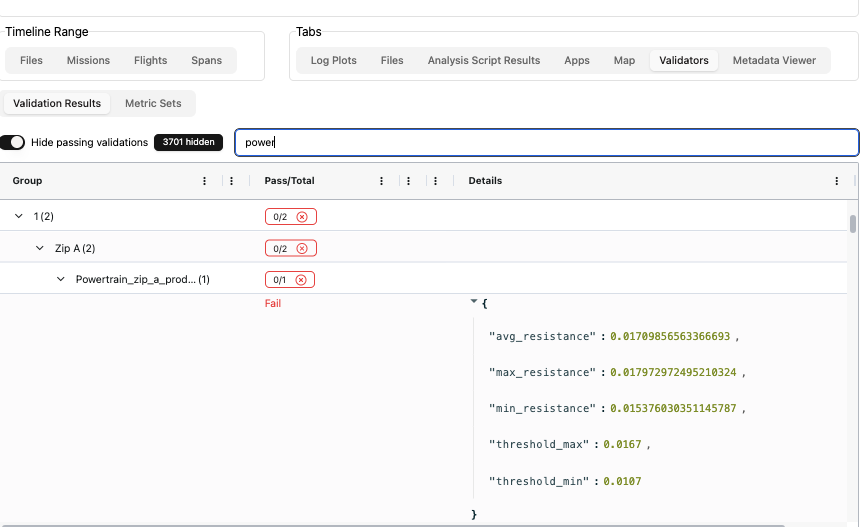Switch to Metric Sets sub-tab
The image size is (863, 527).
pos(153,103)
